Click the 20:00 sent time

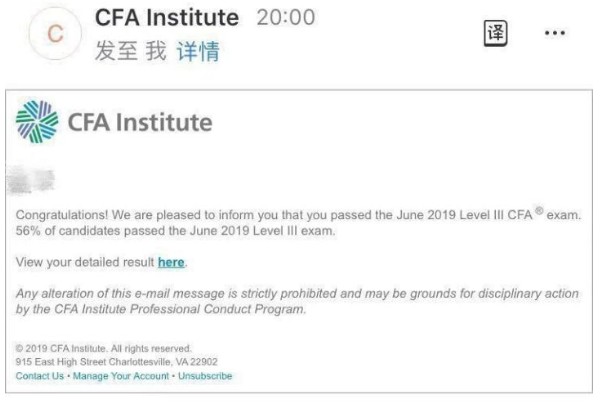[x=284, y=18]
